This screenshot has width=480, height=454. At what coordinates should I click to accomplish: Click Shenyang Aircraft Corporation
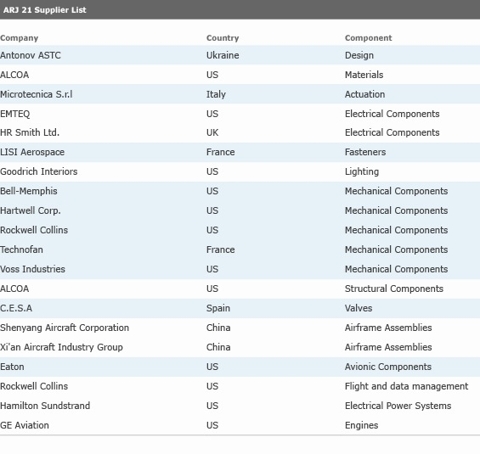[x=65, y=328]
